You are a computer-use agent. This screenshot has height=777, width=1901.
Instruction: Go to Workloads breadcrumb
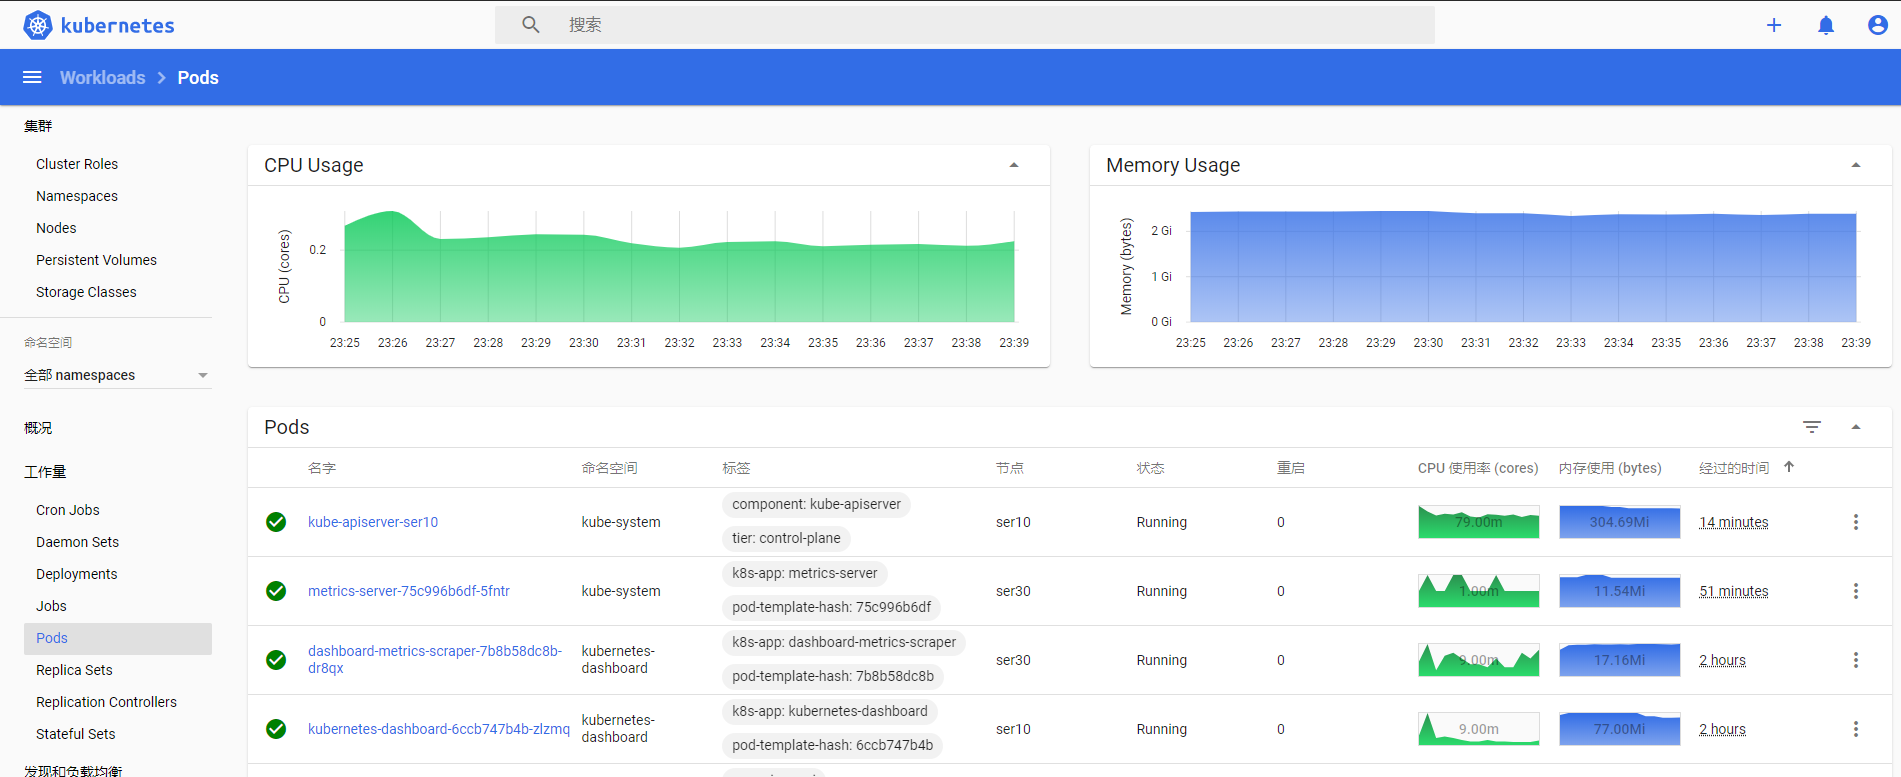[102, 77]
